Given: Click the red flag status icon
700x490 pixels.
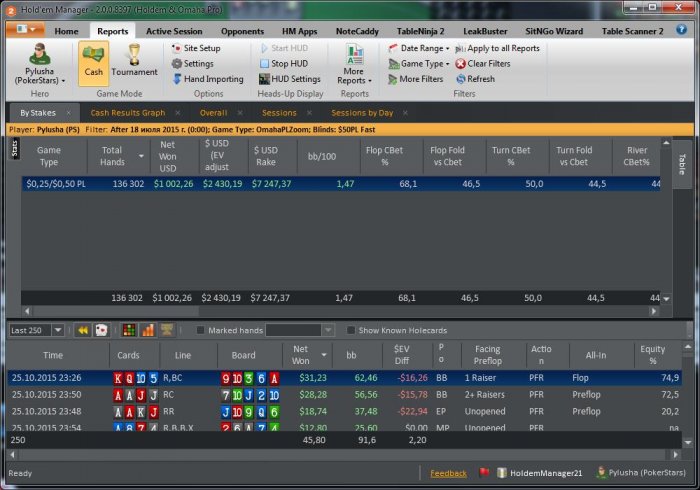Looking at the screenshot, I should (x=484, y=473).
